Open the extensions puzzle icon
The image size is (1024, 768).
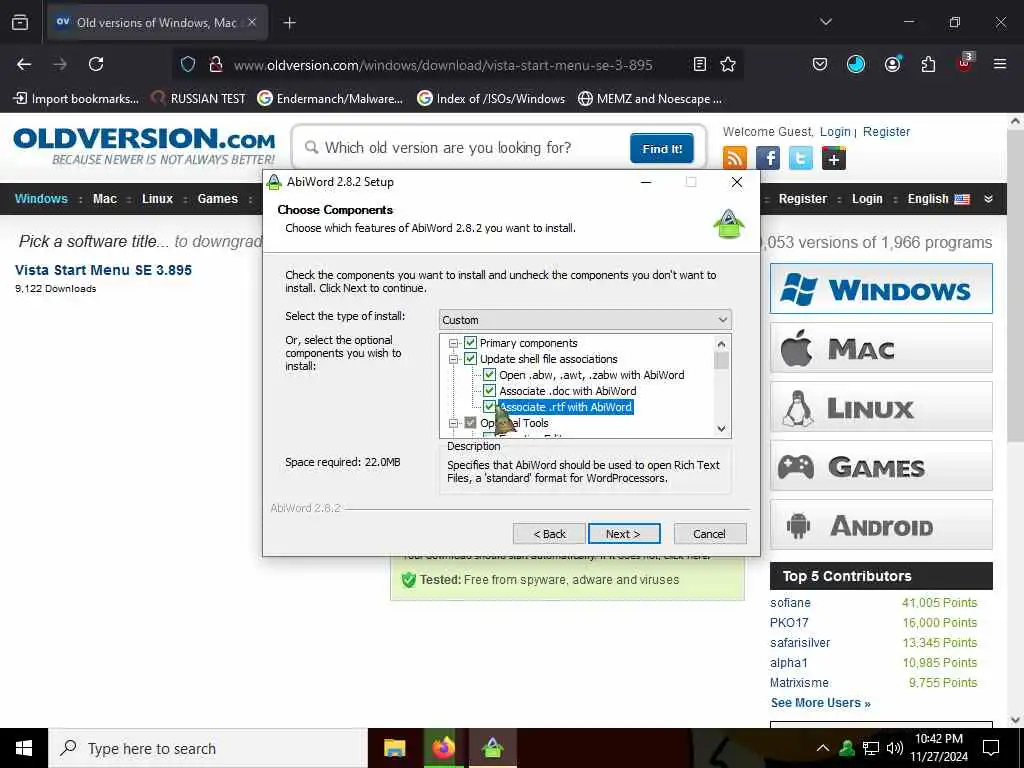click(928, 64)
